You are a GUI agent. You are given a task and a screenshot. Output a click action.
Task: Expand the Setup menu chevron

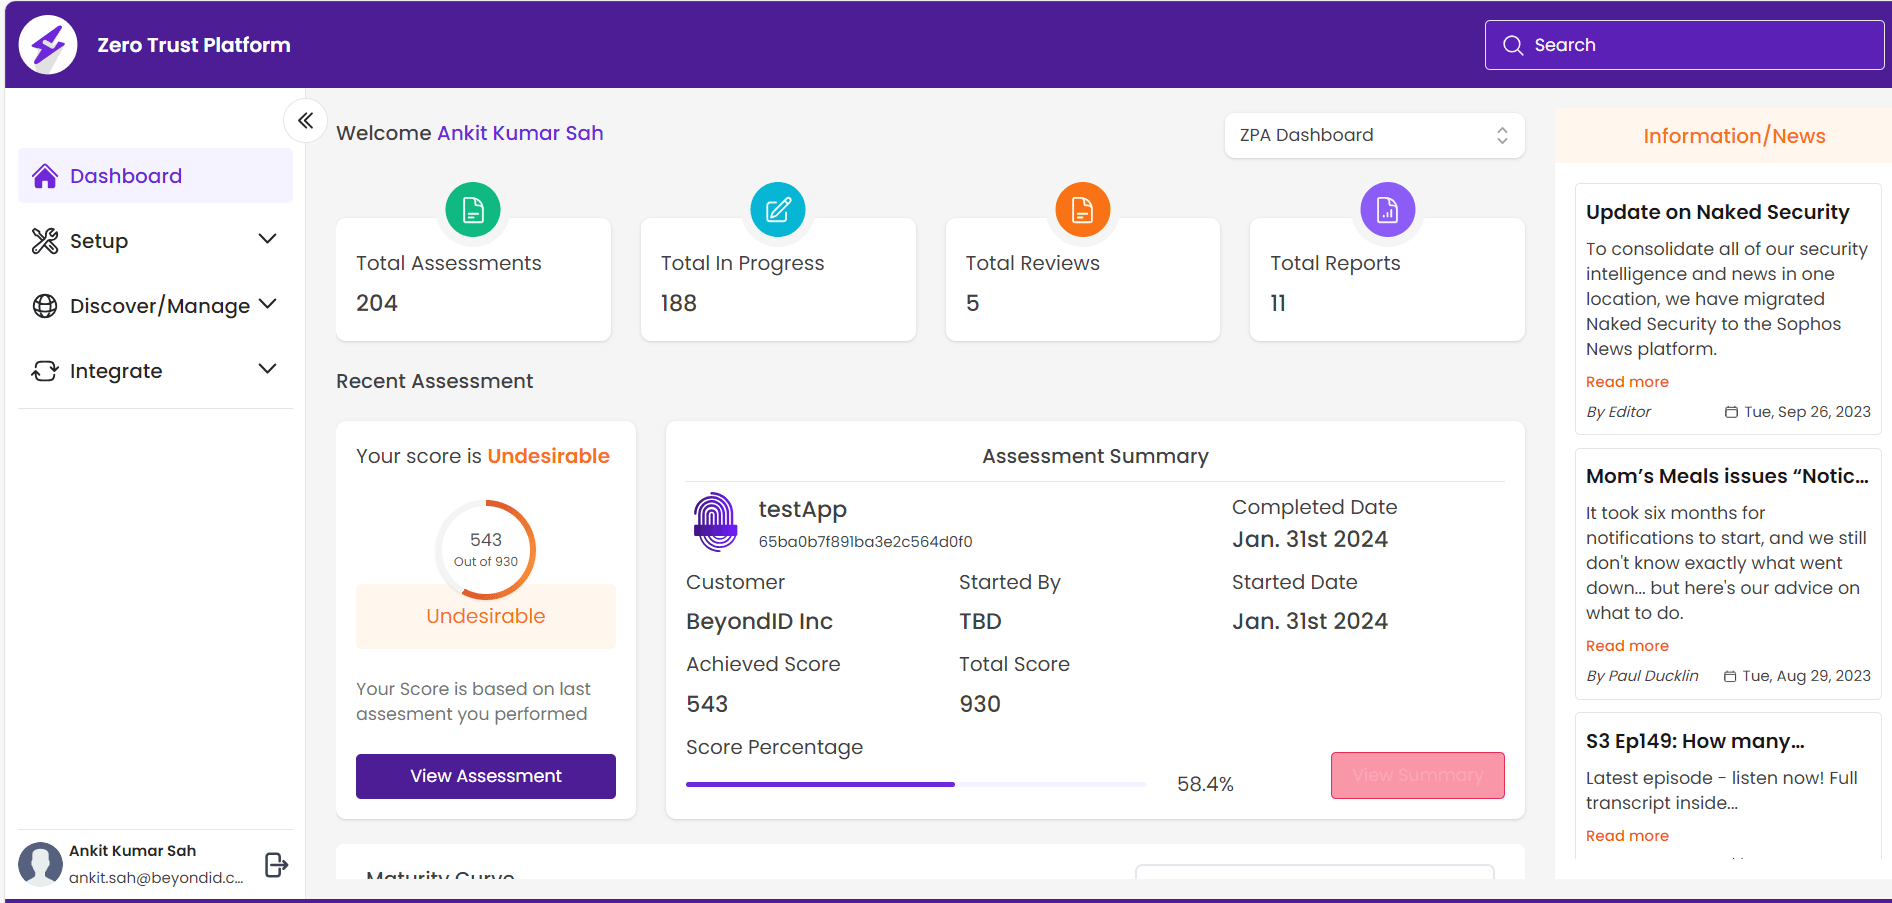267,240
